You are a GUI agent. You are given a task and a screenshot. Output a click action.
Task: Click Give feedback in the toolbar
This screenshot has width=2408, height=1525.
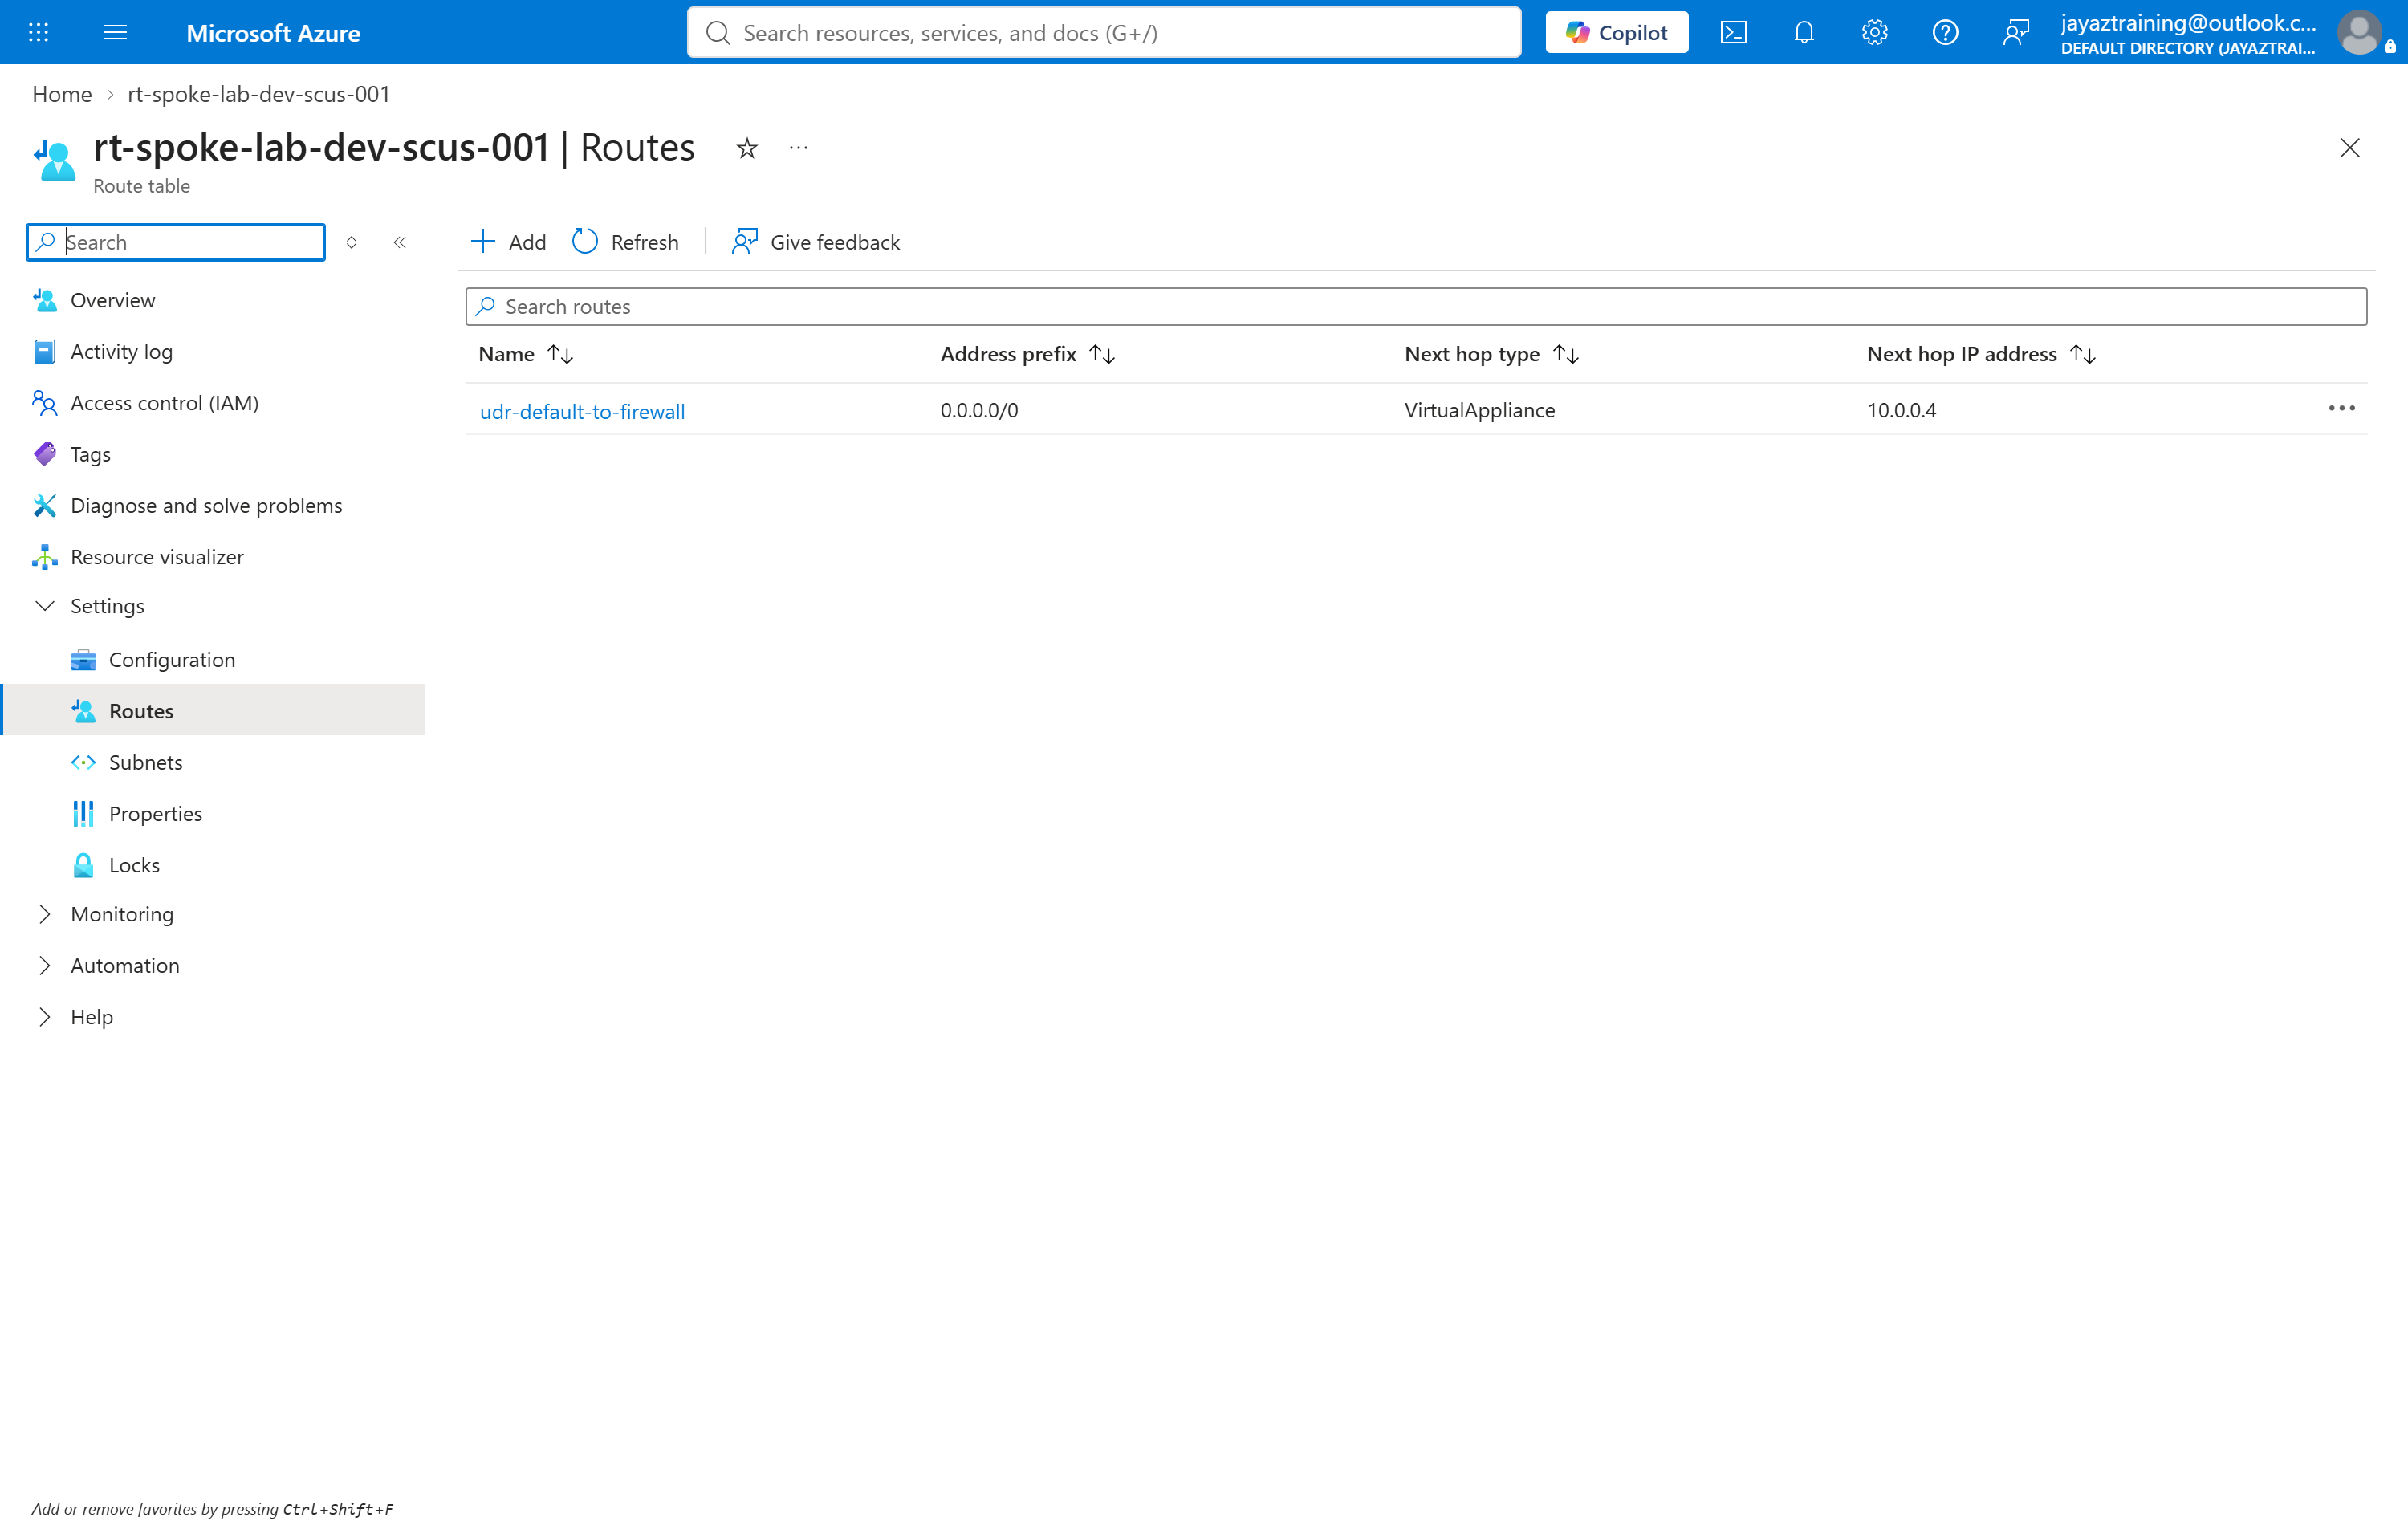pyautogui.click(x=815, y=242)
